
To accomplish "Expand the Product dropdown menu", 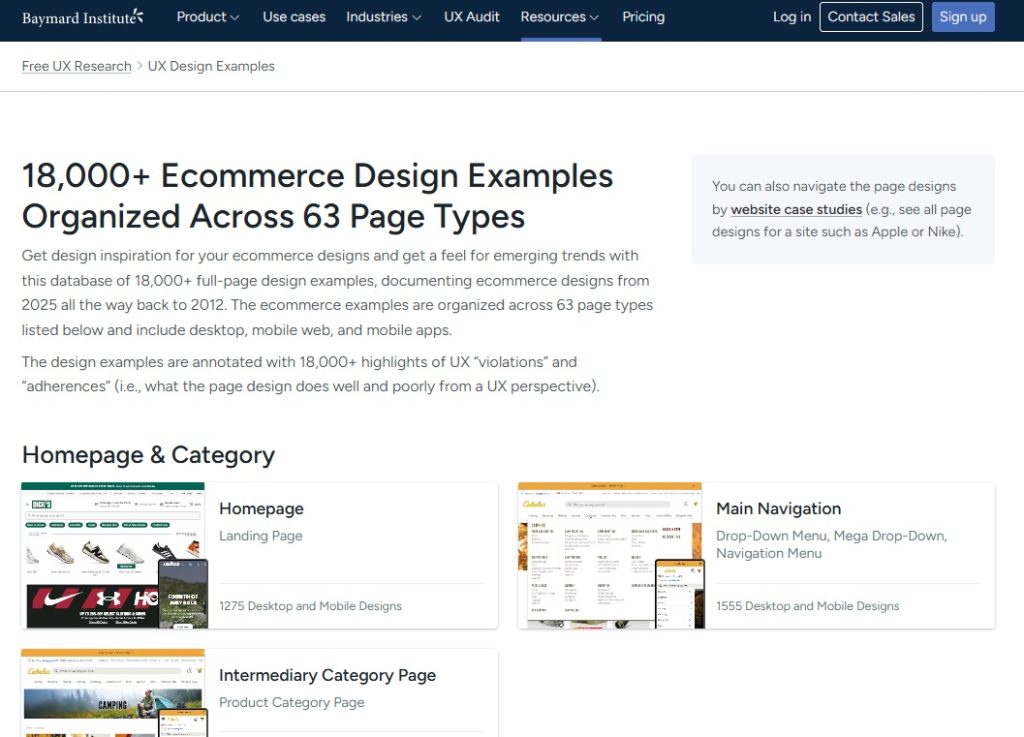I will [207, 17].
